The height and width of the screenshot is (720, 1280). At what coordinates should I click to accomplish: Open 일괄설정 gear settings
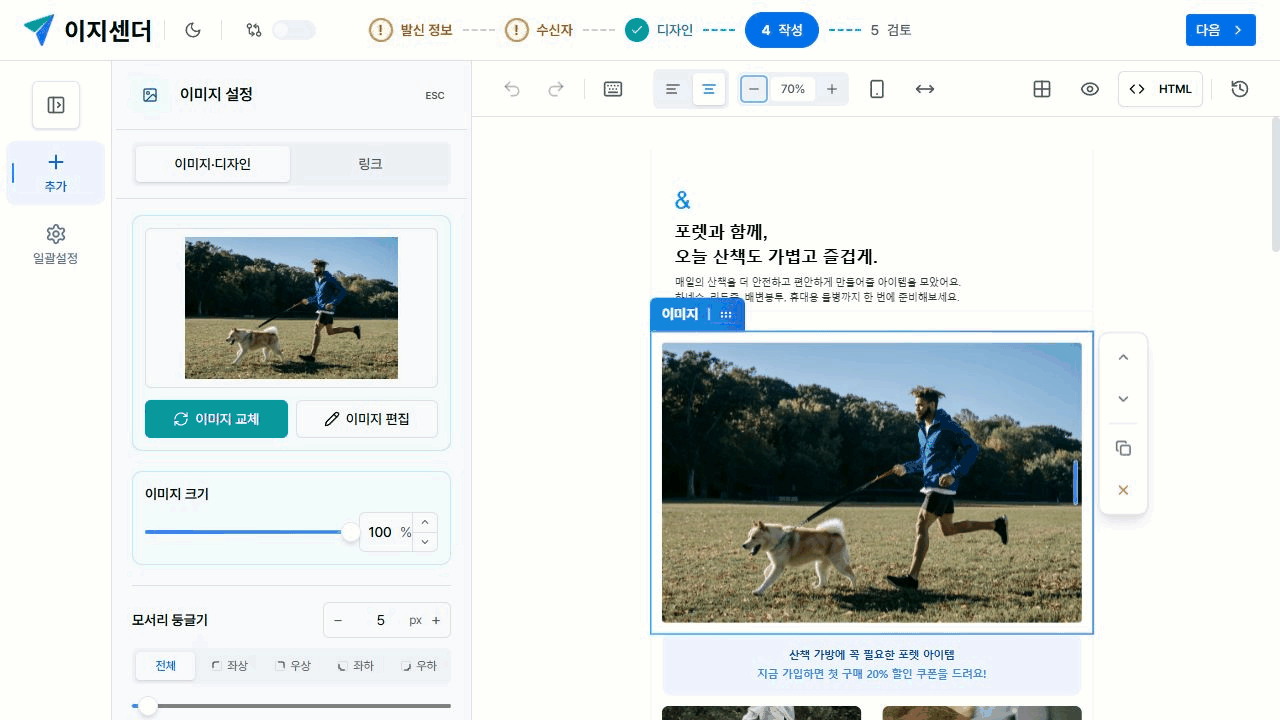[56, 244]
